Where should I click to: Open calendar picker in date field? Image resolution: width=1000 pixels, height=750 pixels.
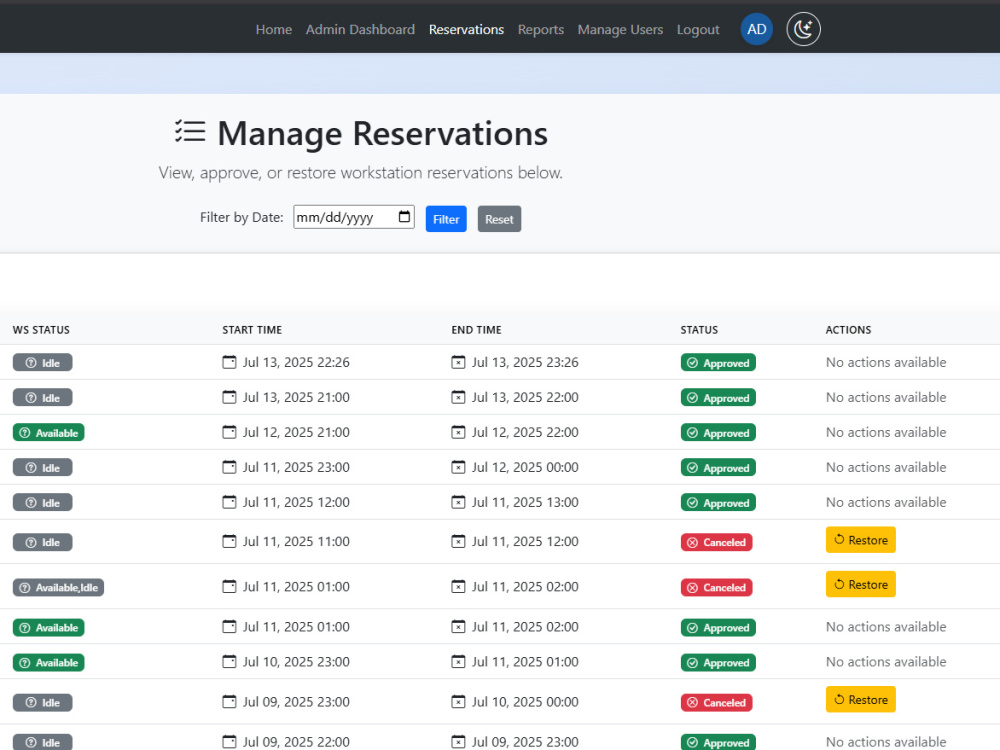coord(404,217)
